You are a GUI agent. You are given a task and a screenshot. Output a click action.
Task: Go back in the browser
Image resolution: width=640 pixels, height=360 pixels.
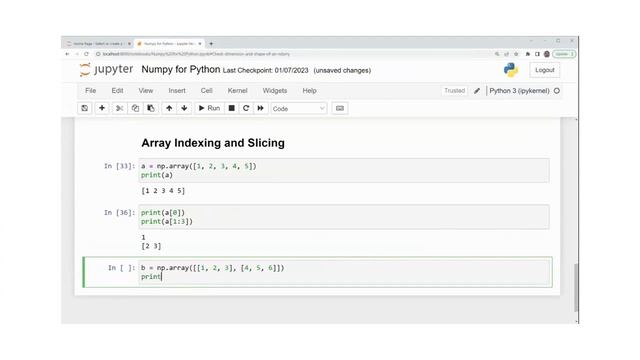coord(67,54)
